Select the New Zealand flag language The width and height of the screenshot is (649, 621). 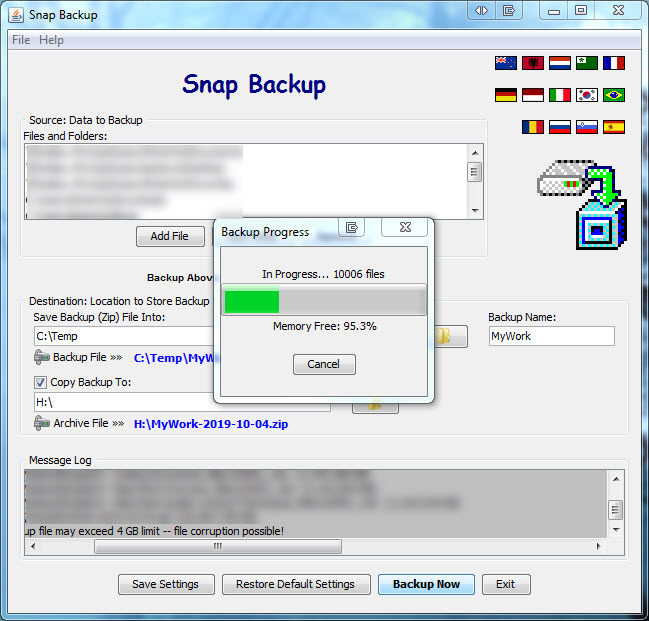click(x=505, y=63)
